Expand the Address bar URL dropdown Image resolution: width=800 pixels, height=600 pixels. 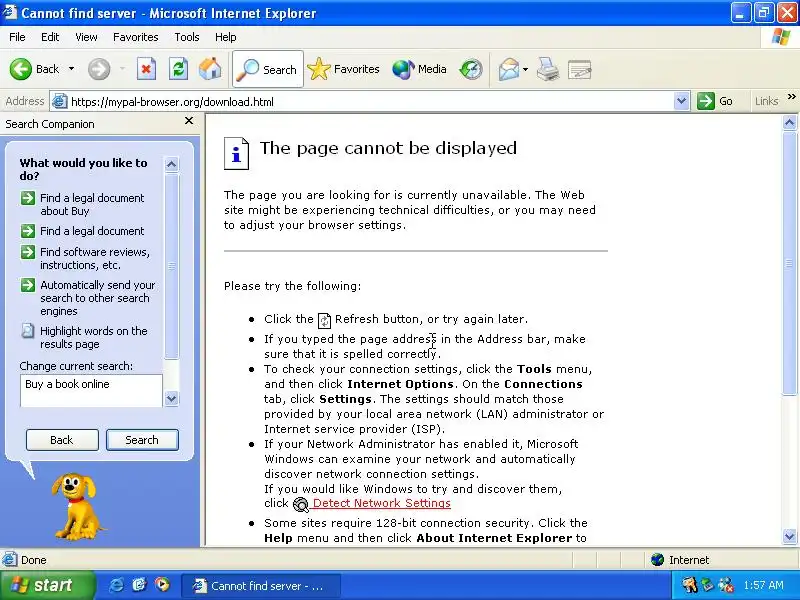coord(681,101)
